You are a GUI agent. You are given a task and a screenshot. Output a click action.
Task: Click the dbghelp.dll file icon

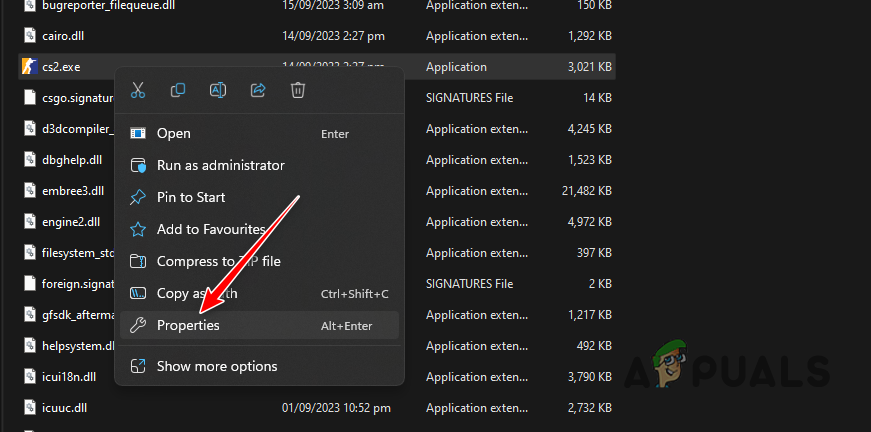29,160
